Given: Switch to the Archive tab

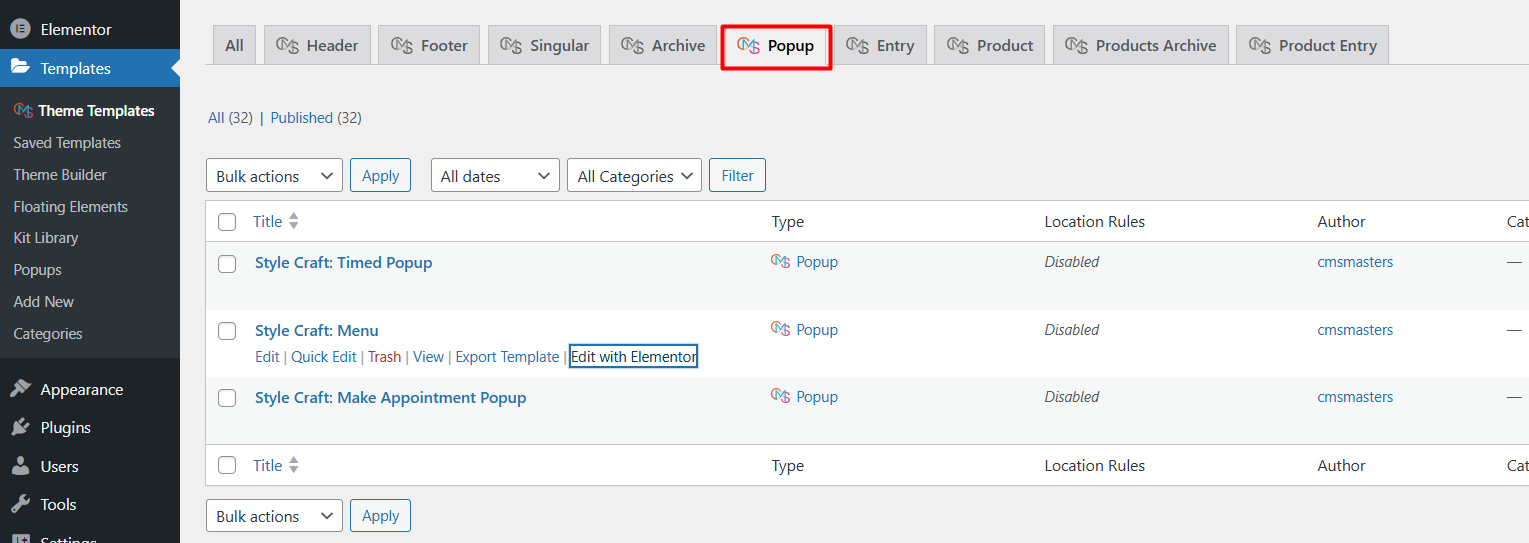Looking at the screenshot, I should click(x=663, y=46).
